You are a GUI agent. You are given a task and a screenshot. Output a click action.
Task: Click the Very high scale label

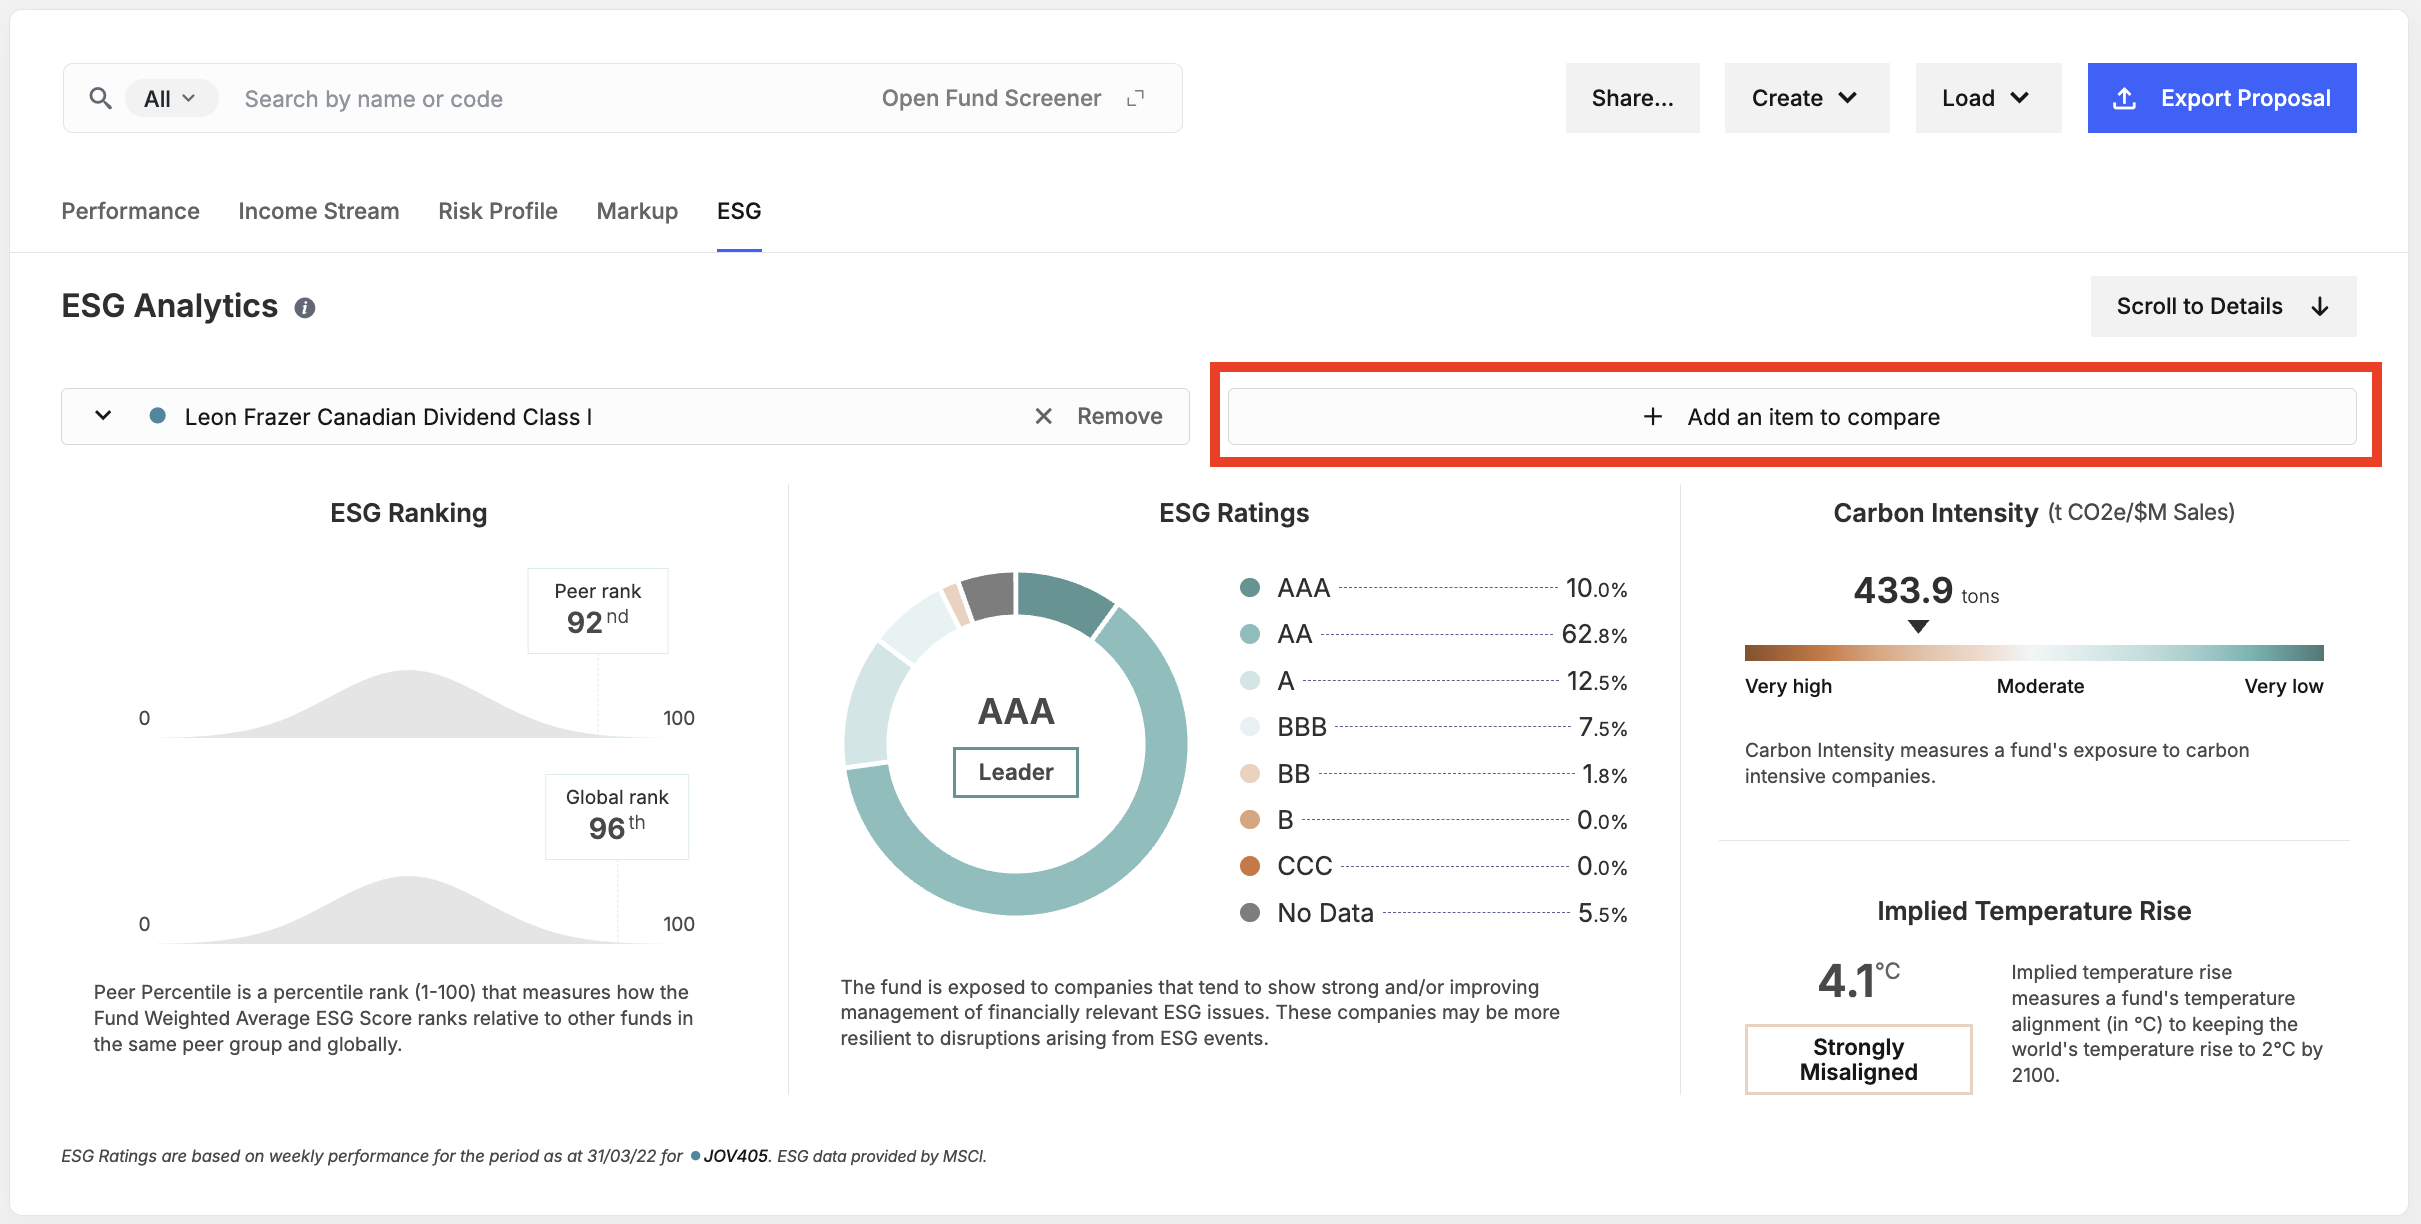1788,686
